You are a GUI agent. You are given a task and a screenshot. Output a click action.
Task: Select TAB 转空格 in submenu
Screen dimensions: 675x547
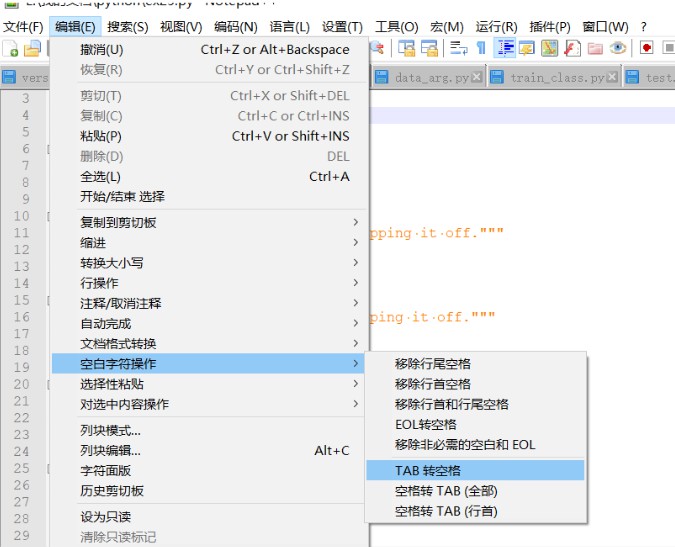tap(475, 470)
